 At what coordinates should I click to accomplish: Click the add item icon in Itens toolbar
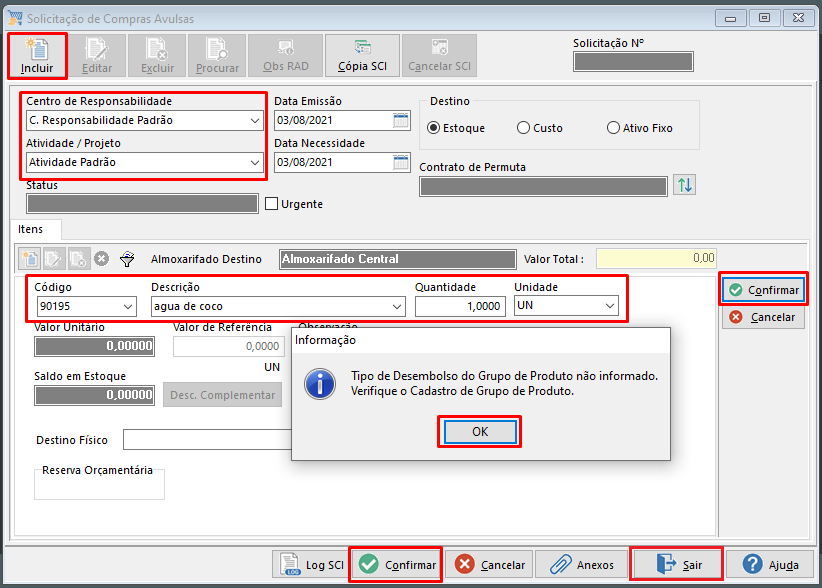tap(30, 259)
